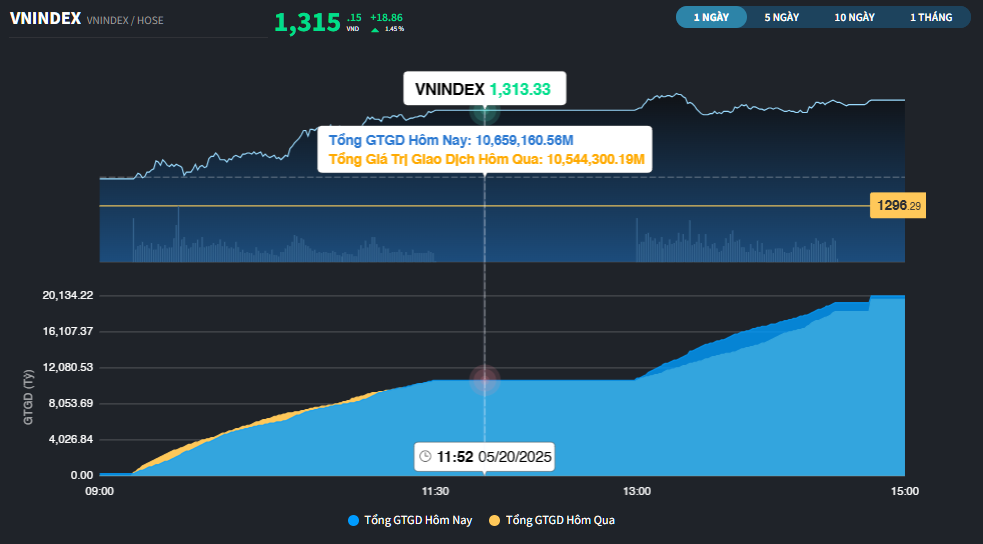Click the yellow Hôm Qua legend dot
Image resolution: width=983 pixels, height=544 pixels.
pos(495,520)
